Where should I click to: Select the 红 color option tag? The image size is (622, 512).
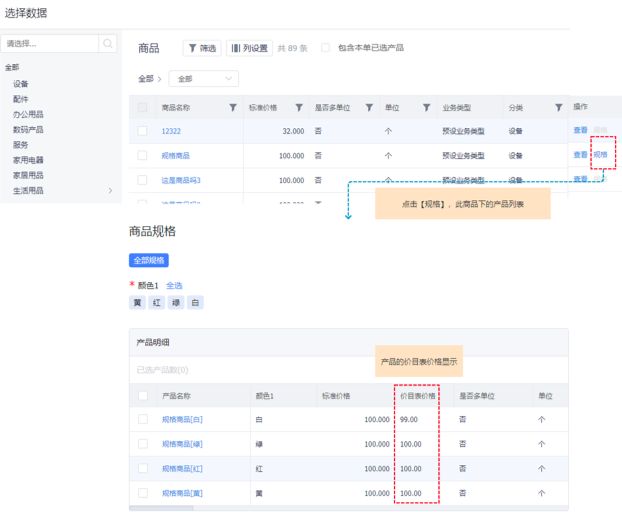[x=157, y=302]
